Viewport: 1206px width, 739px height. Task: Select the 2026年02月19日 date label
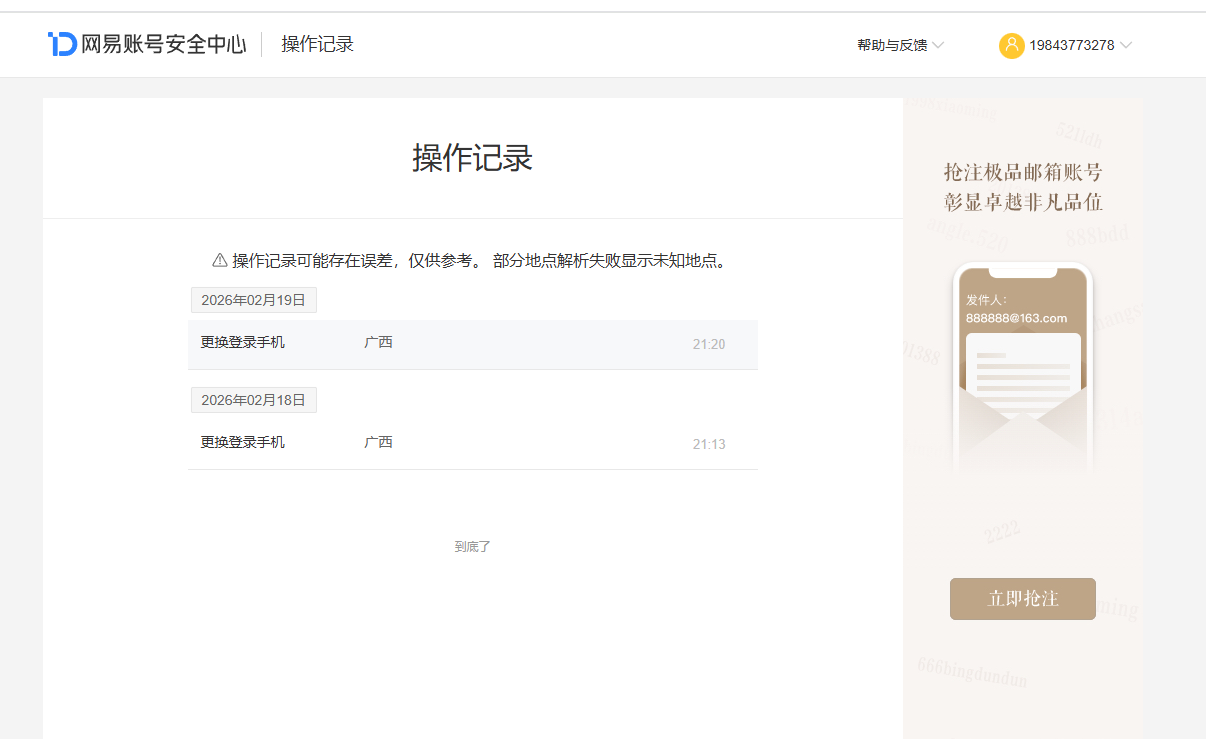point(254,300)
